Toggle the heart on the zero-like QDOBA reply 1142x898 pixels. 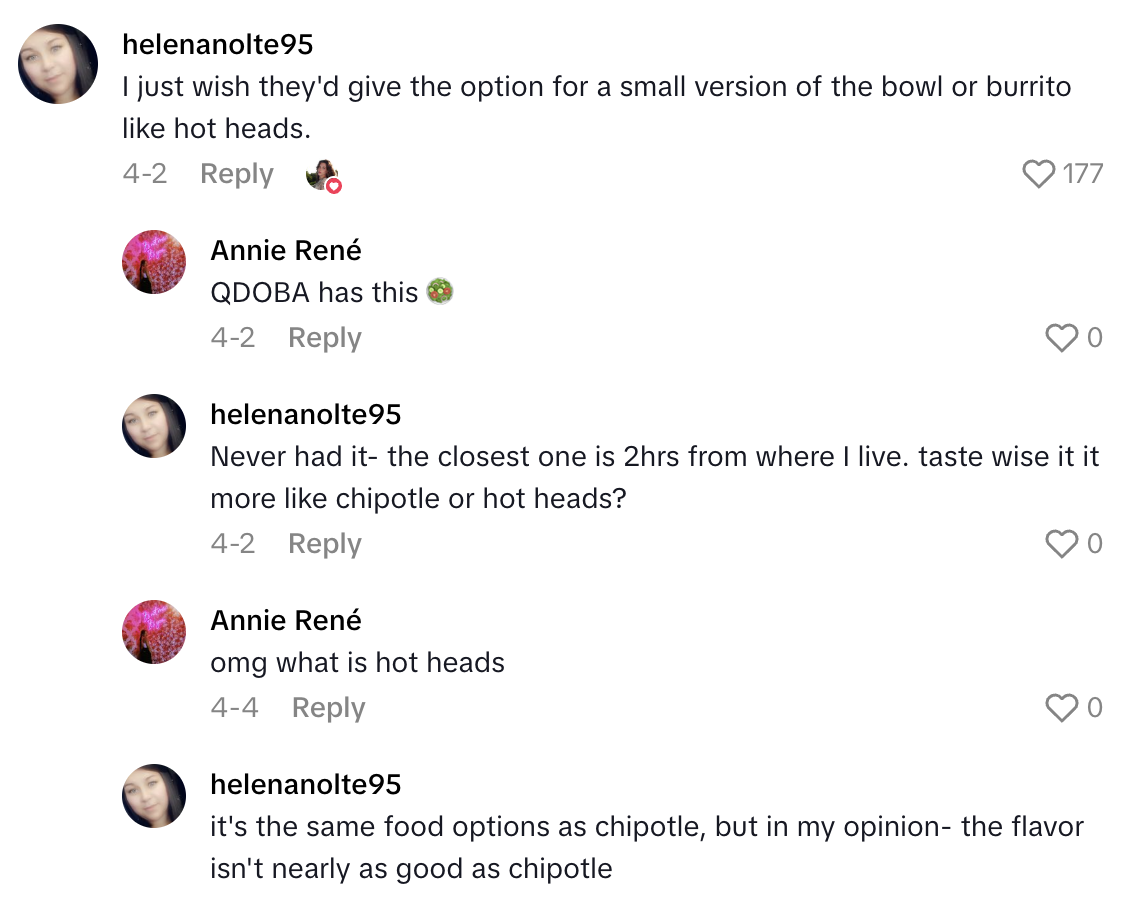(1060, 338)
